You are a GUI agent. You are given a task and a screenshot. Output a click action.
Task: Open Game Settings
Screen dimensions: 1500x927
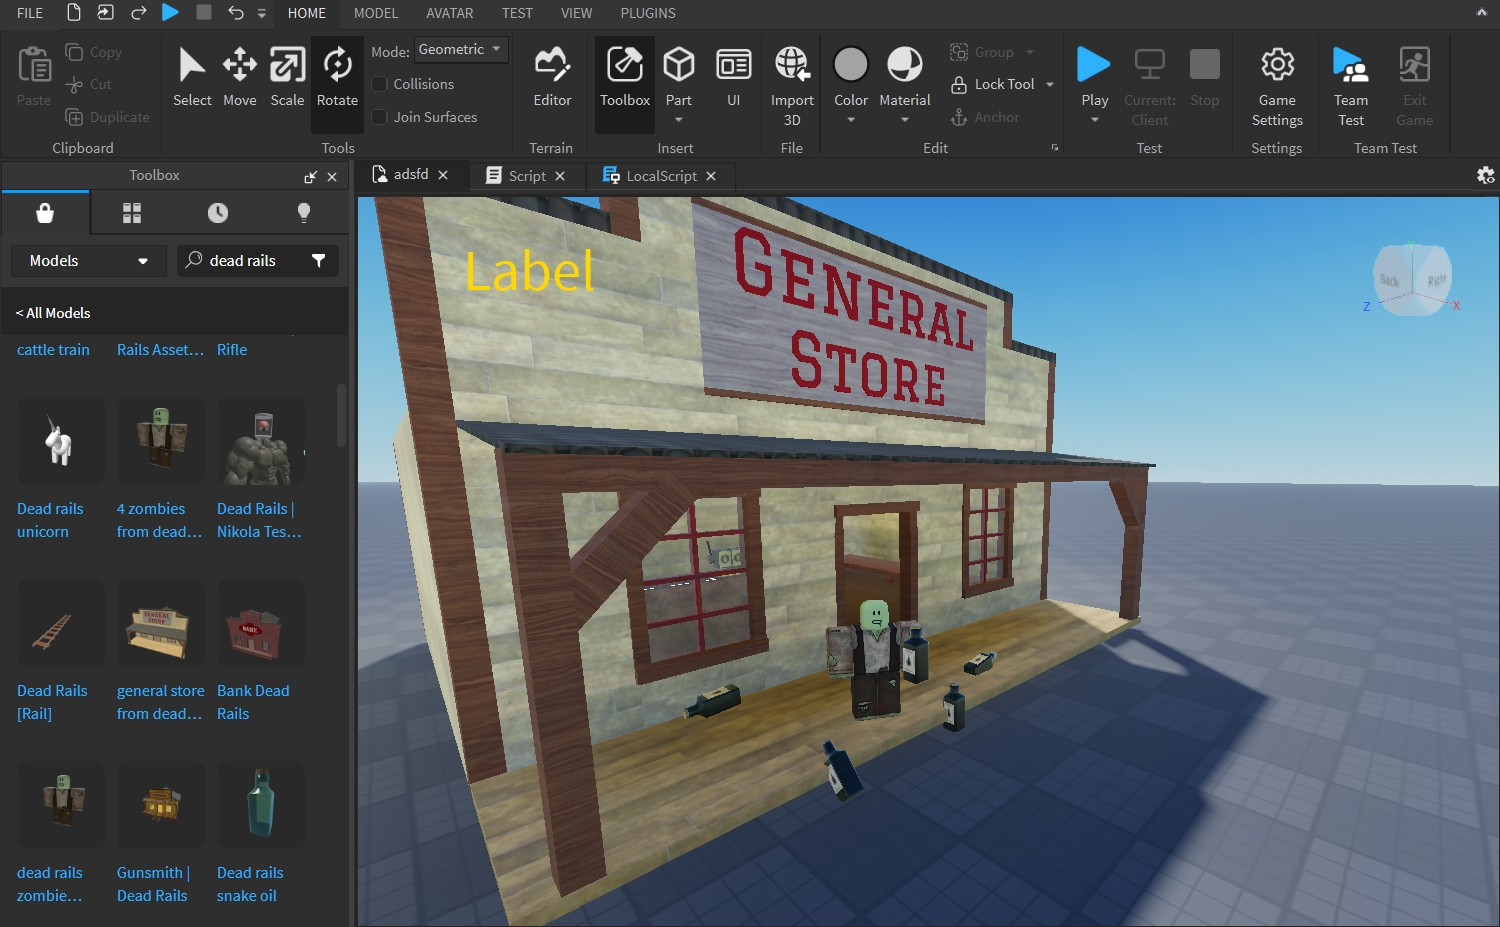tap(1277, 85)
